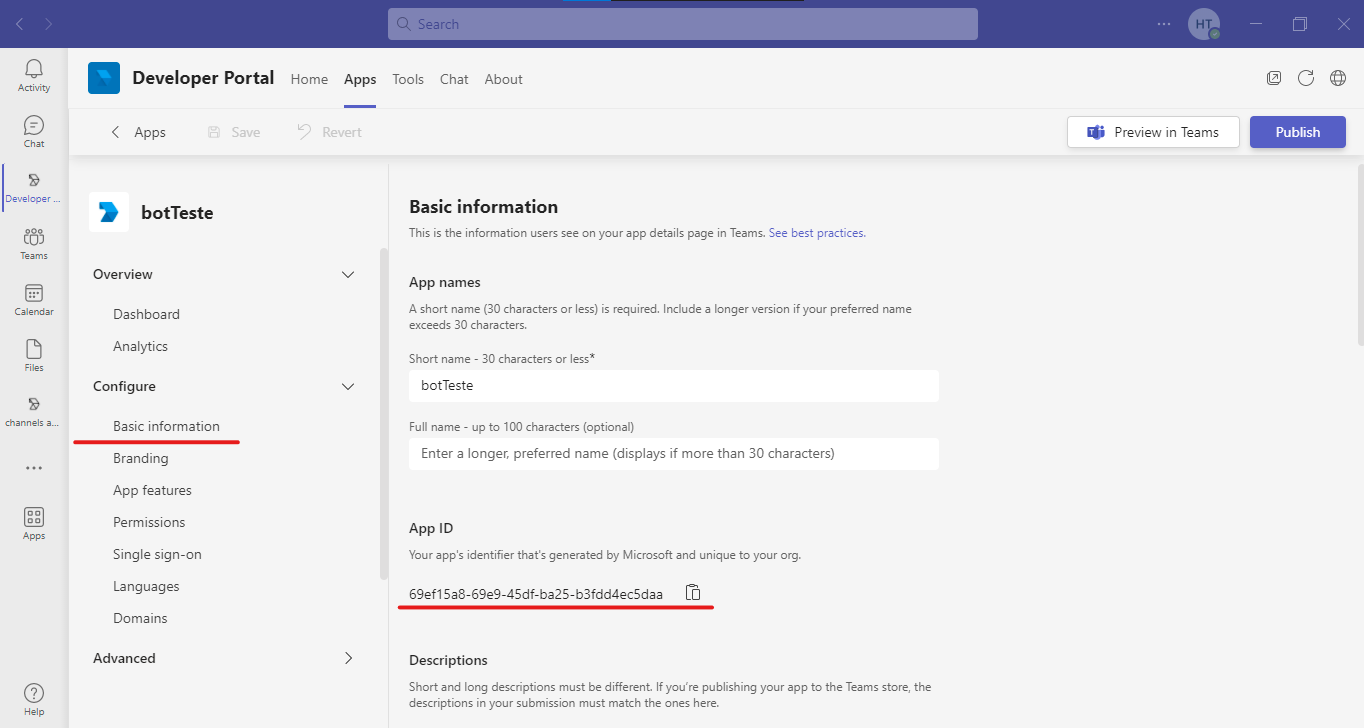
Task: Expand the Advanced section
Action: [348, 658]
